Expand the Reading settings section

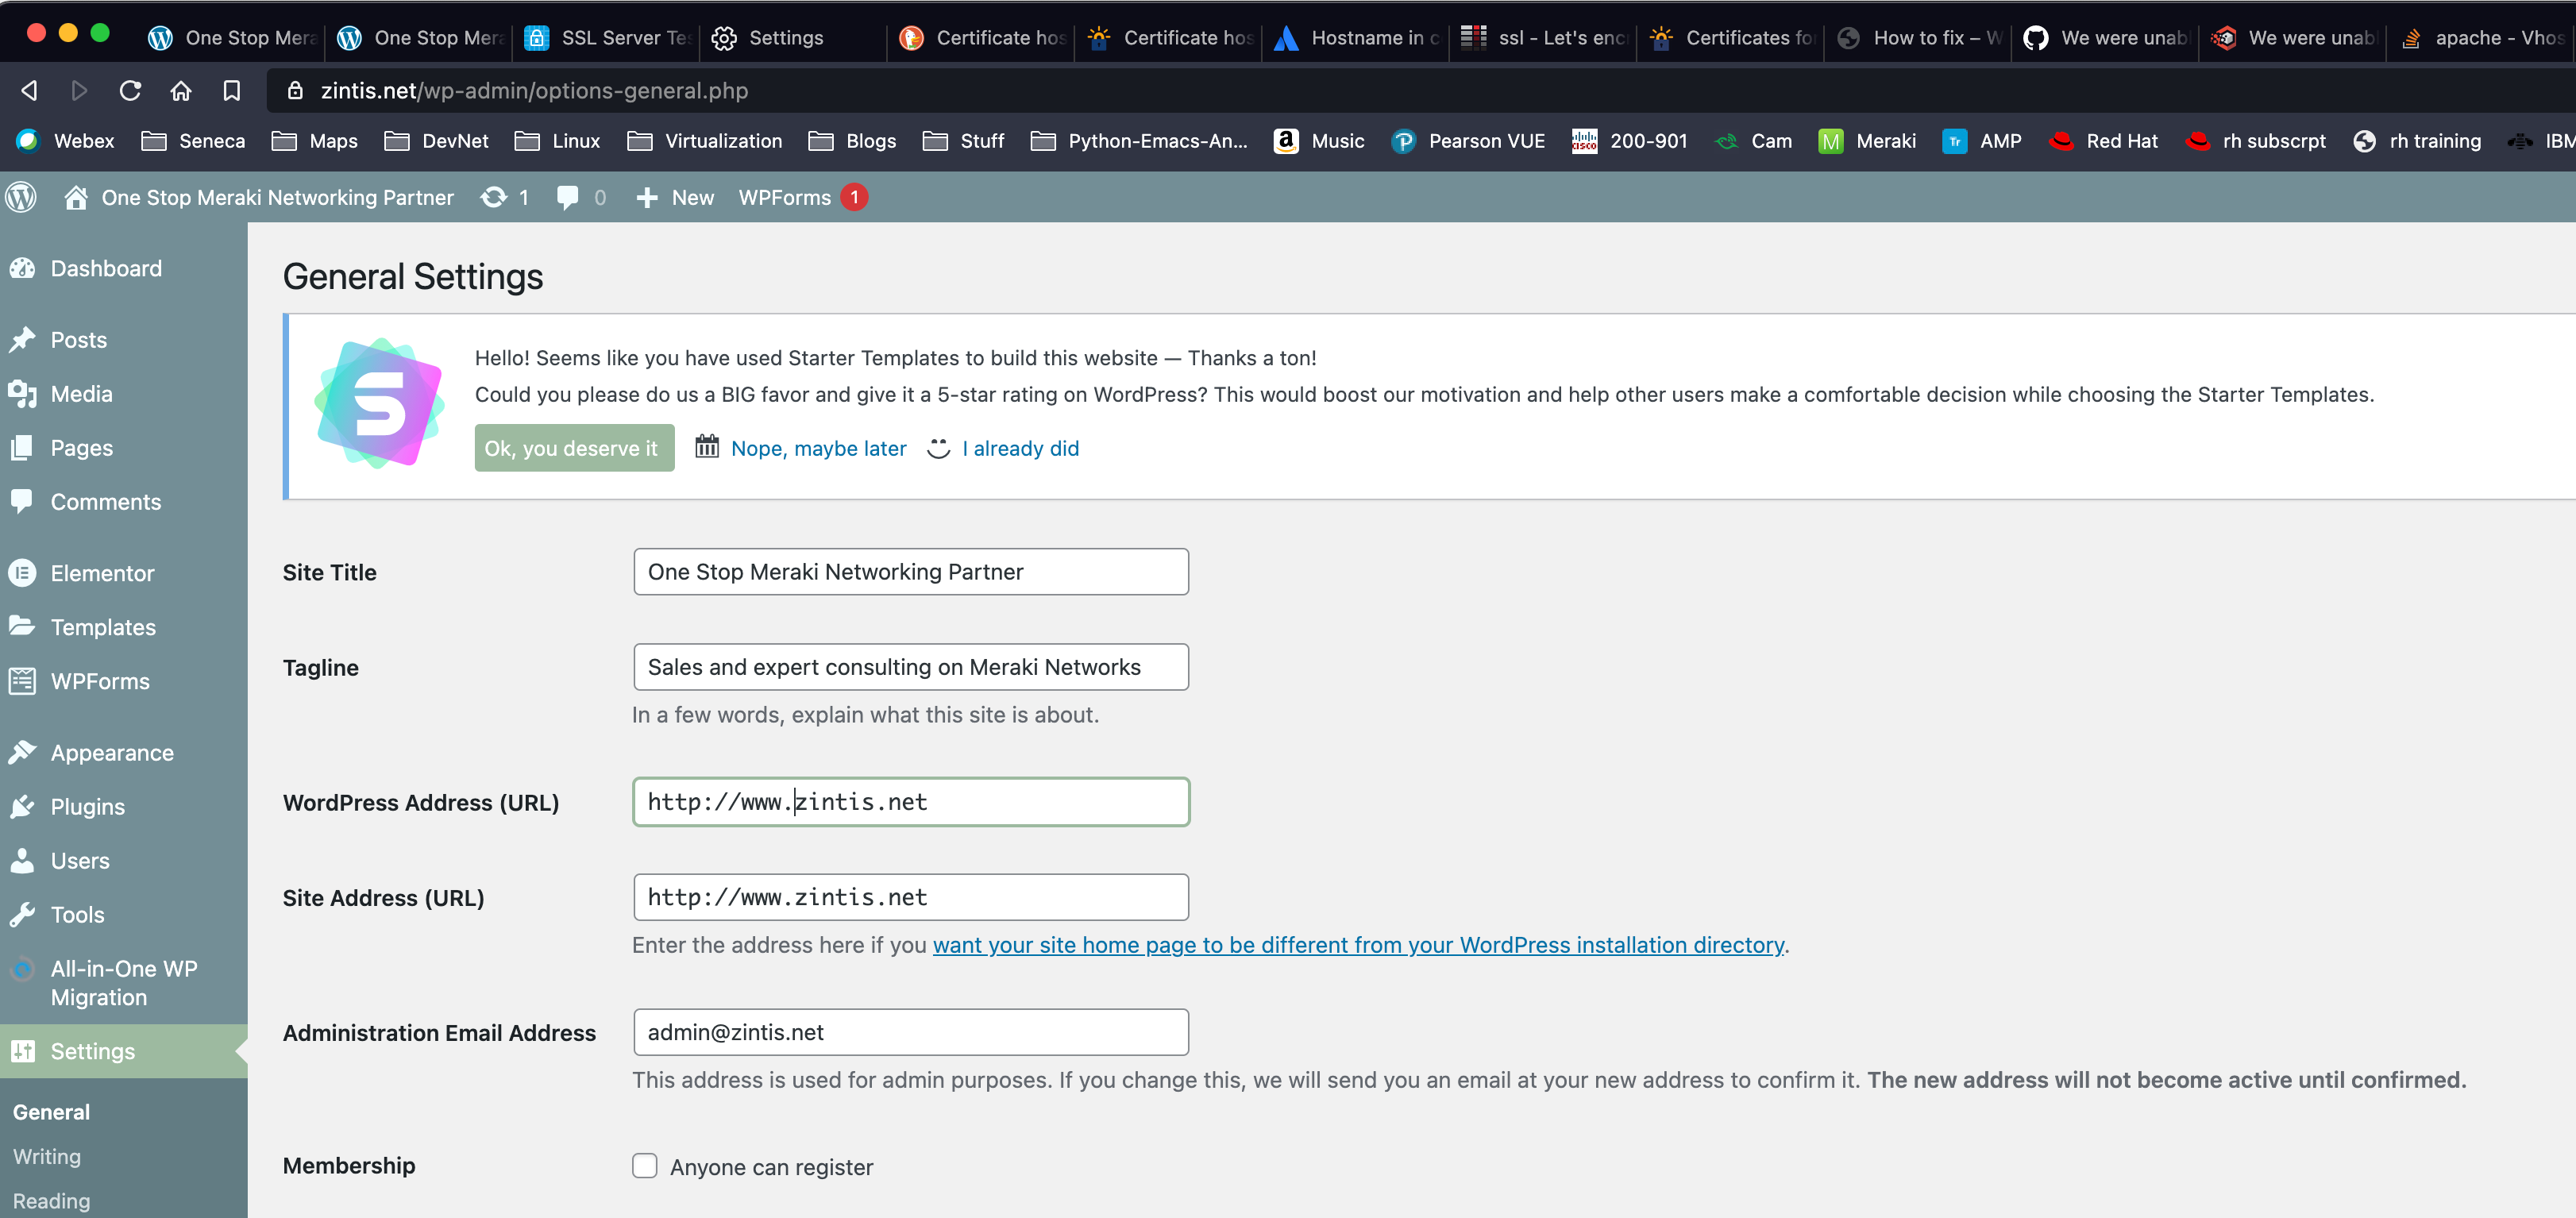point(51,1200)
